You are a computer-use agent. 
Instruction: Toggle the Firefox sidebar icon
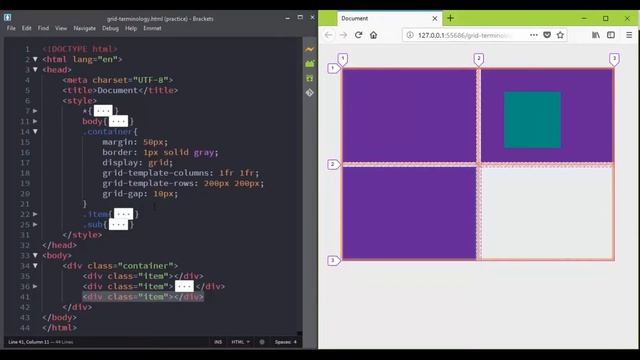(x=611, y=35)
